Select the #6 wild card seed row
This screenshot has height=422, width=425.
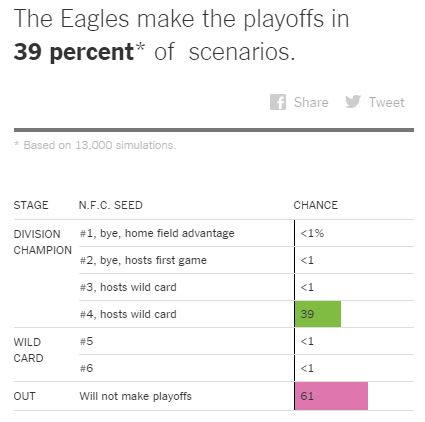(247, 368)
